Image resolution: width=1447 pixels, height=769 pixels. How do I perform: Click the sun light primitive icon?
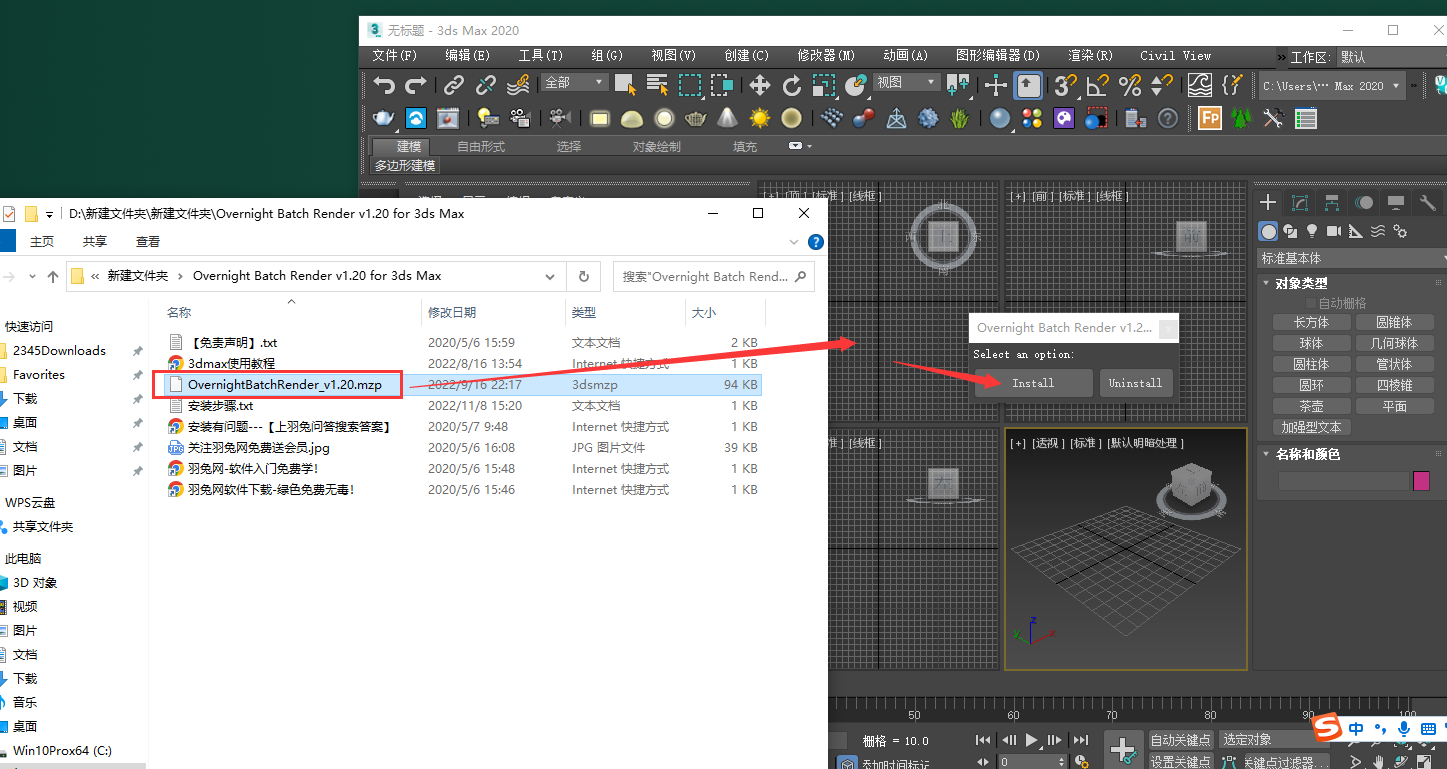pyautogui.click(x=760, y=118)
